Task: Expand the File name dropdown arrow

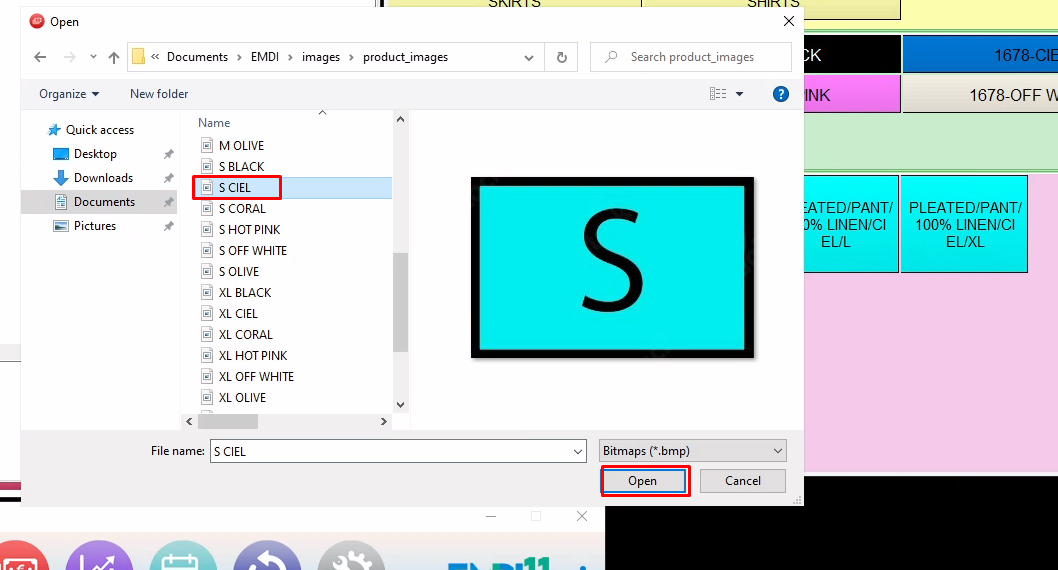Action: (x=578, y=451)
